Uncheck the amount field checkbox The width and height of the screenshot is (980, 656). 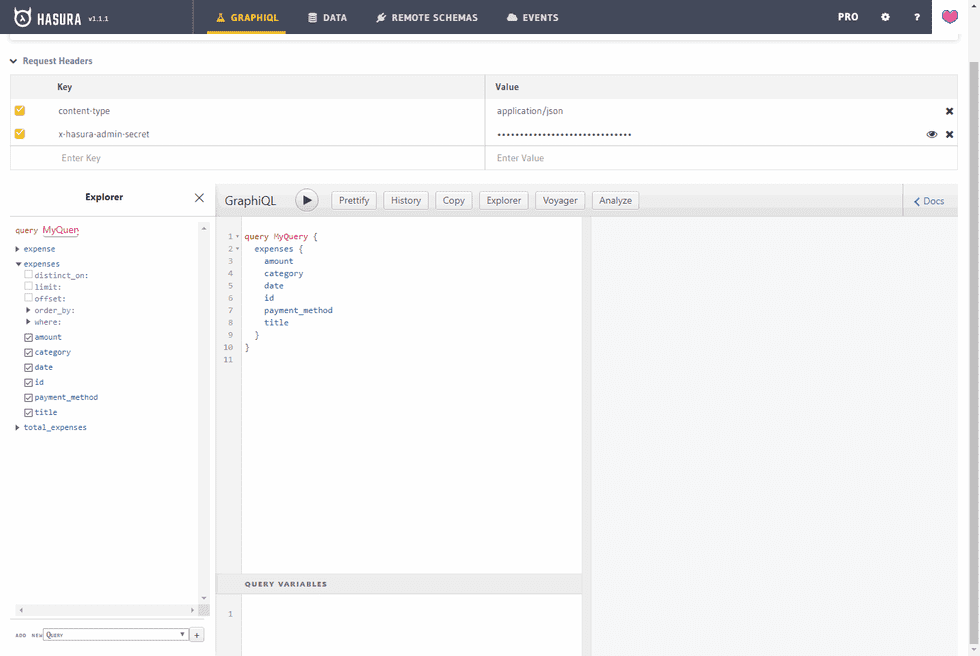click(29, 338)
